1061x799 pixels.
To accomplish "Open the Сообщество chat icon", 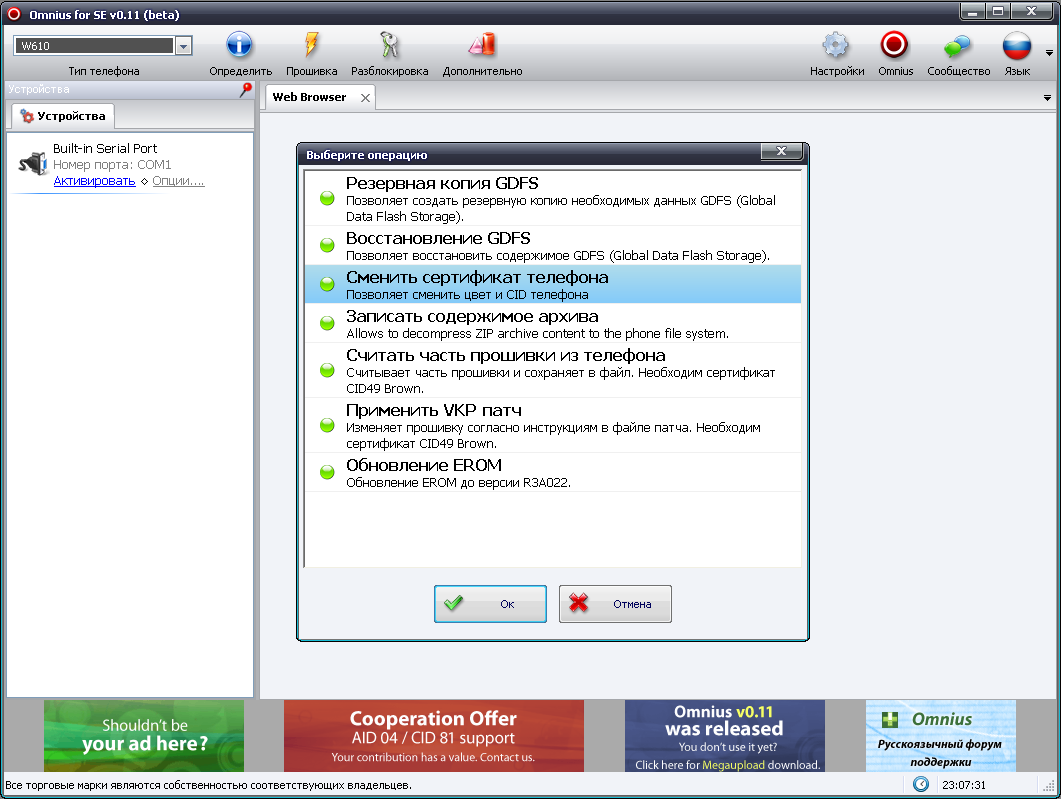I will click(x=957, y=46).
